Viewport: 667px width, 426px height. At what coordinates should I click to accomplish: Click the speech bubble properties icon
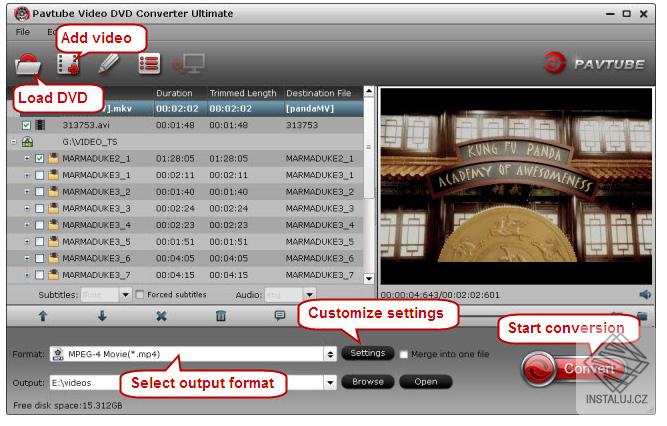point(279,315)
